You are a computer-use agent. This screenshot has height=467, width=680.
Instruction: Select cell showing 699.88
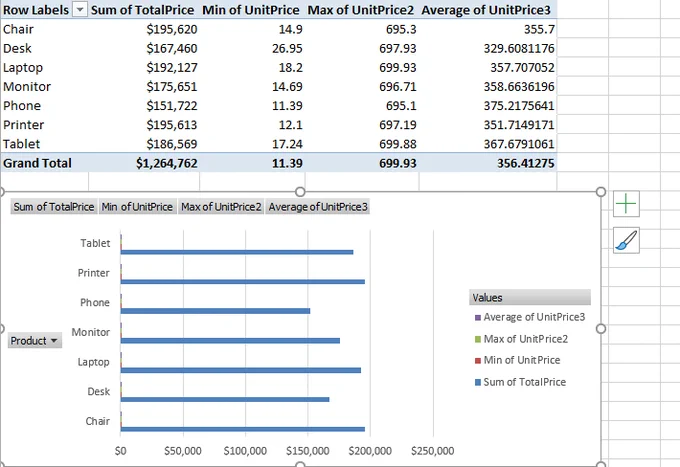pos(362,144)
